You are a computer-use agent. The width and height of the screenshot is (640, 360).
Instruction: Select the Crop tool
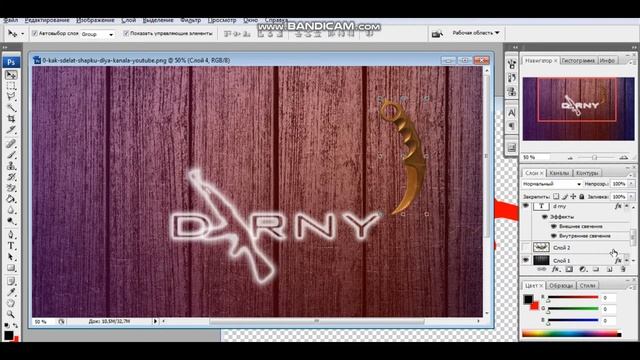click(11, 119)
